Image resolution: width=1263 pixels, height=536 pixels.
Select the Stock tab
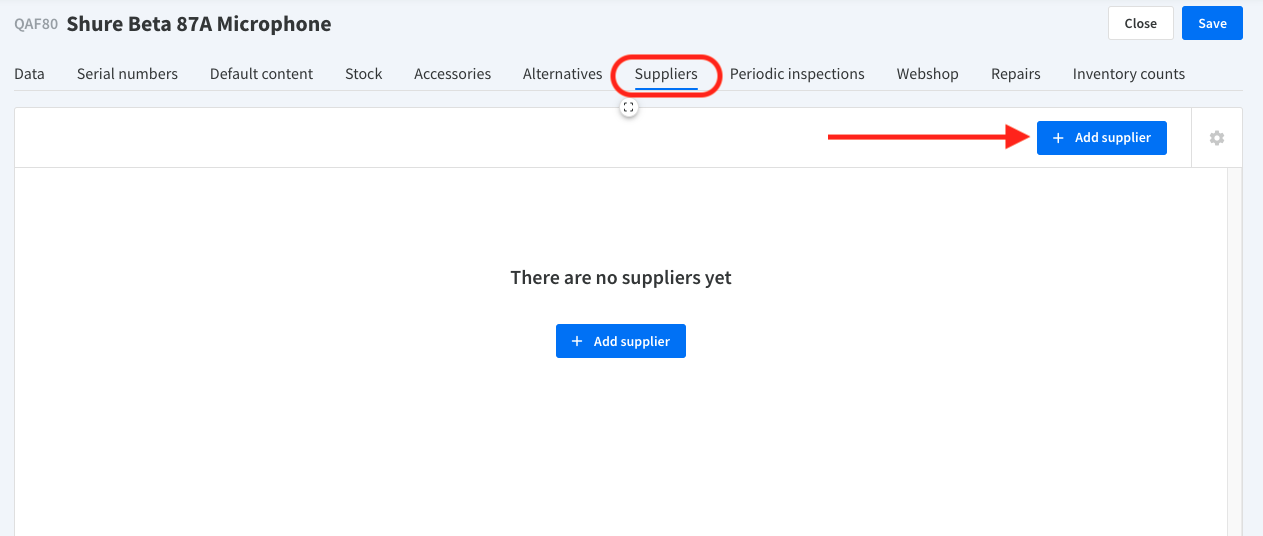364,74
